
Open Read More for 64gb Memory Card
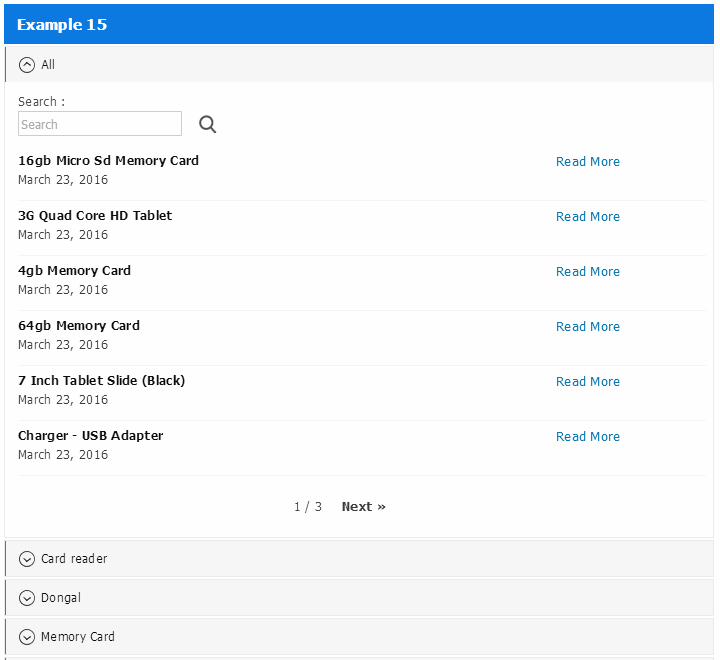(x=588, y=327)
